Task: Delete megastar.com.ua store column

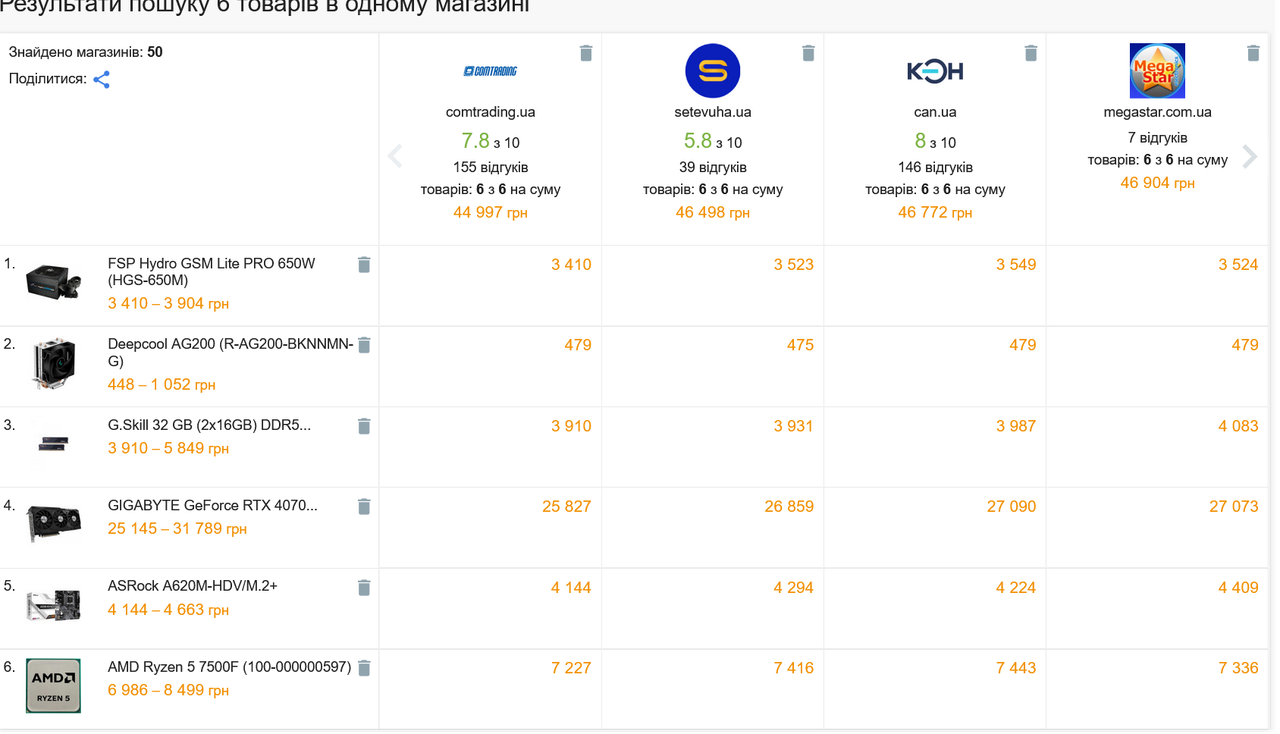Action: (1253, 53)
